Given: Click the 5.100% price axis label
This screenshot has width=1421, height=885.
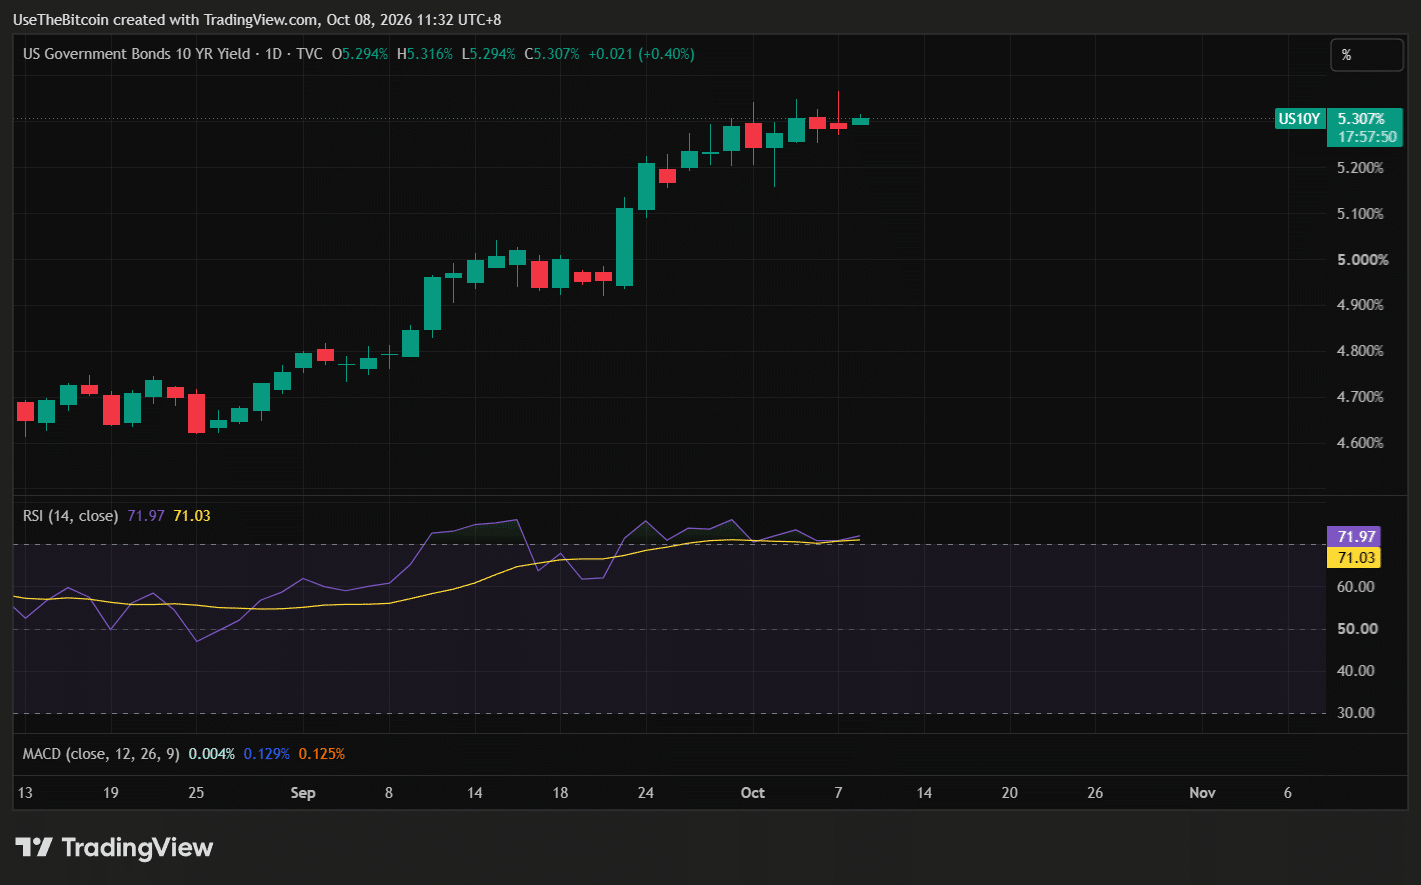Looking at the screenshot, I should pos(1360,214).
